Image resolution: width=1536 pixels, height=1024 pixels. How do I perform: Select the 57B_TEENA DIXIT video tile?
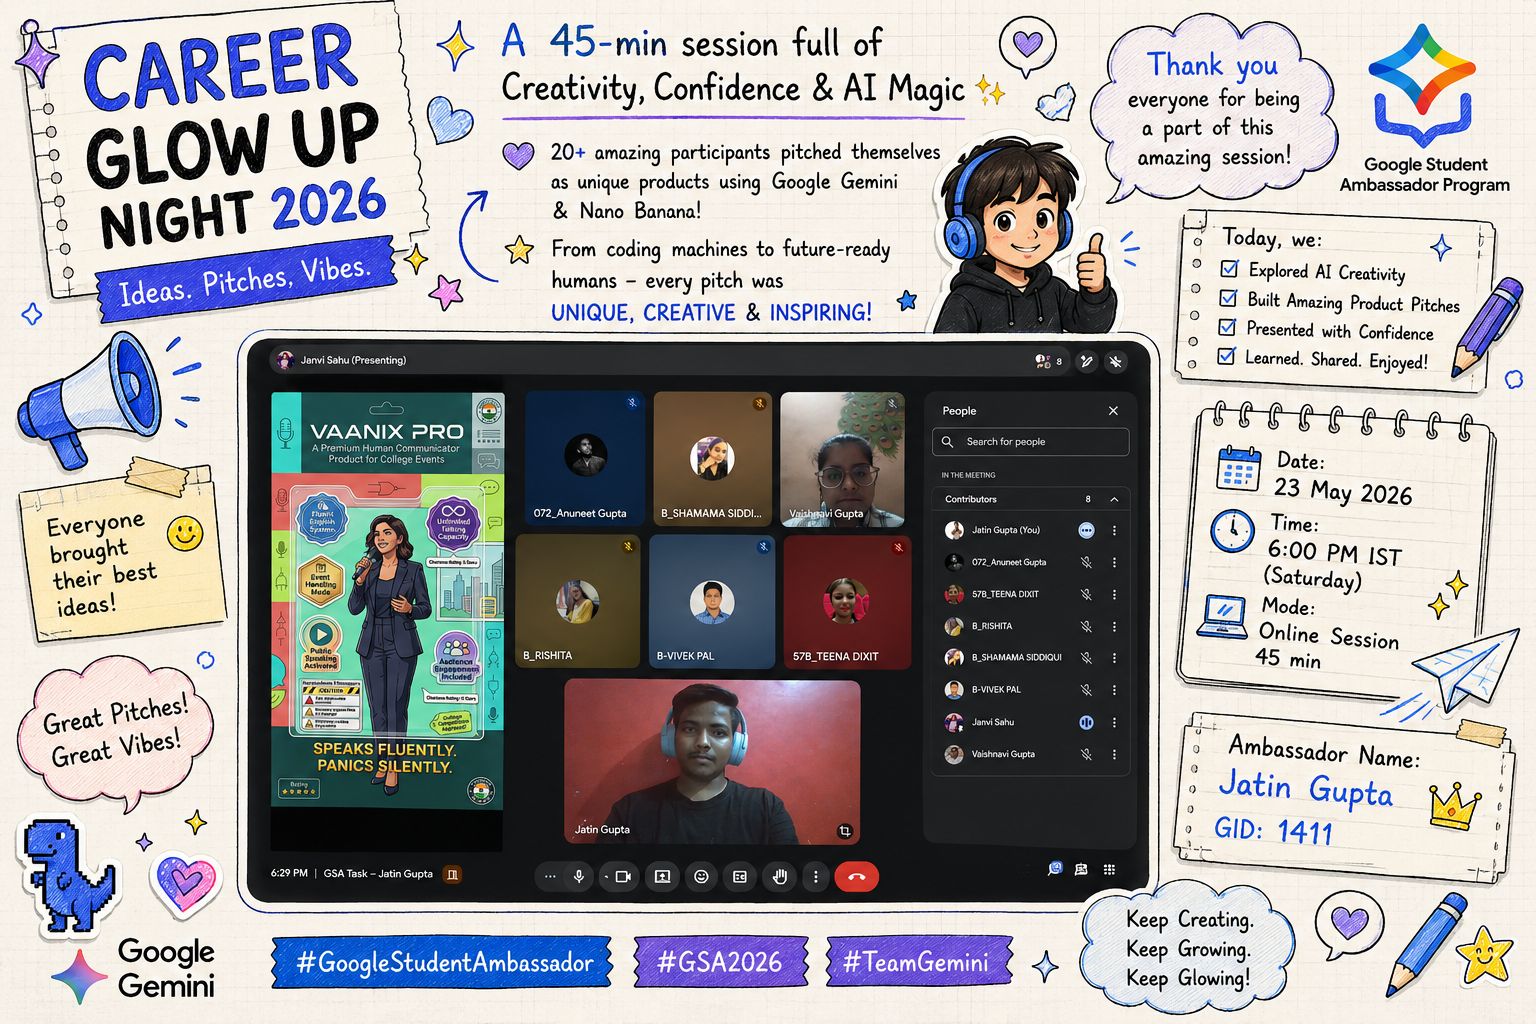click(x=847, y=601)
